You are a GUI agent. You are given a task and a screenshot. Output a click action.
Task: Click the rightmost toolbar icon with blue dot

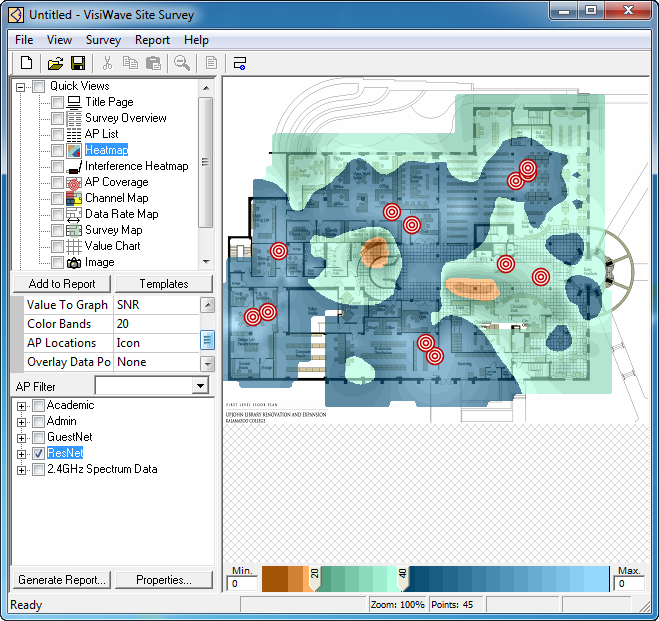pyautogui.click(x=240, y=63)
